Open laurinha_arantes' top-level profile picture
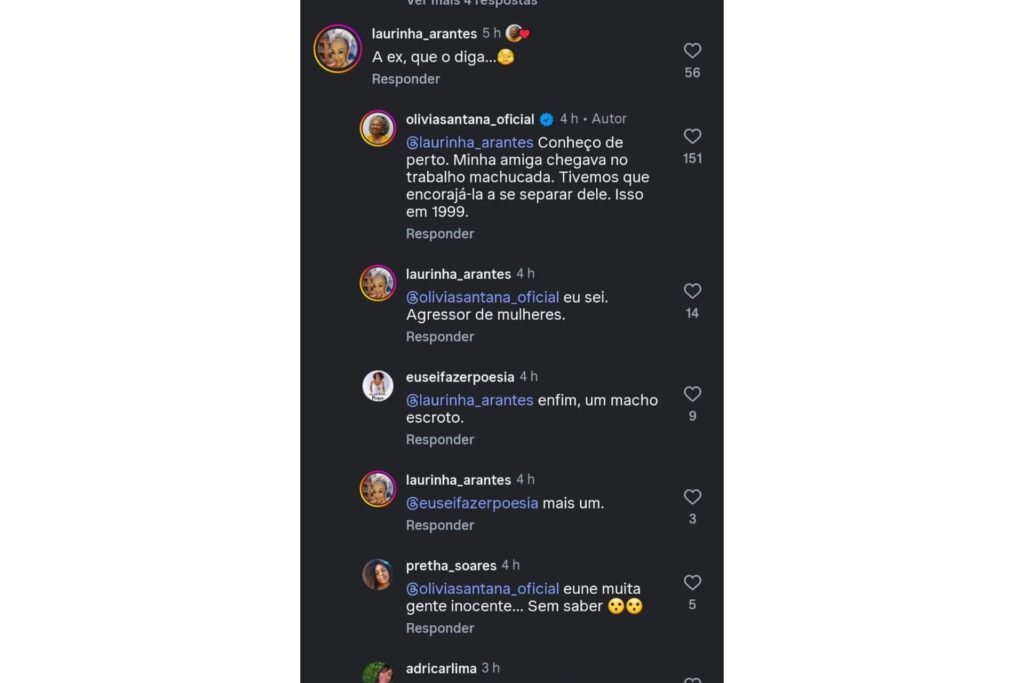This screenshot has width=1024, height=683. (338, 49)
